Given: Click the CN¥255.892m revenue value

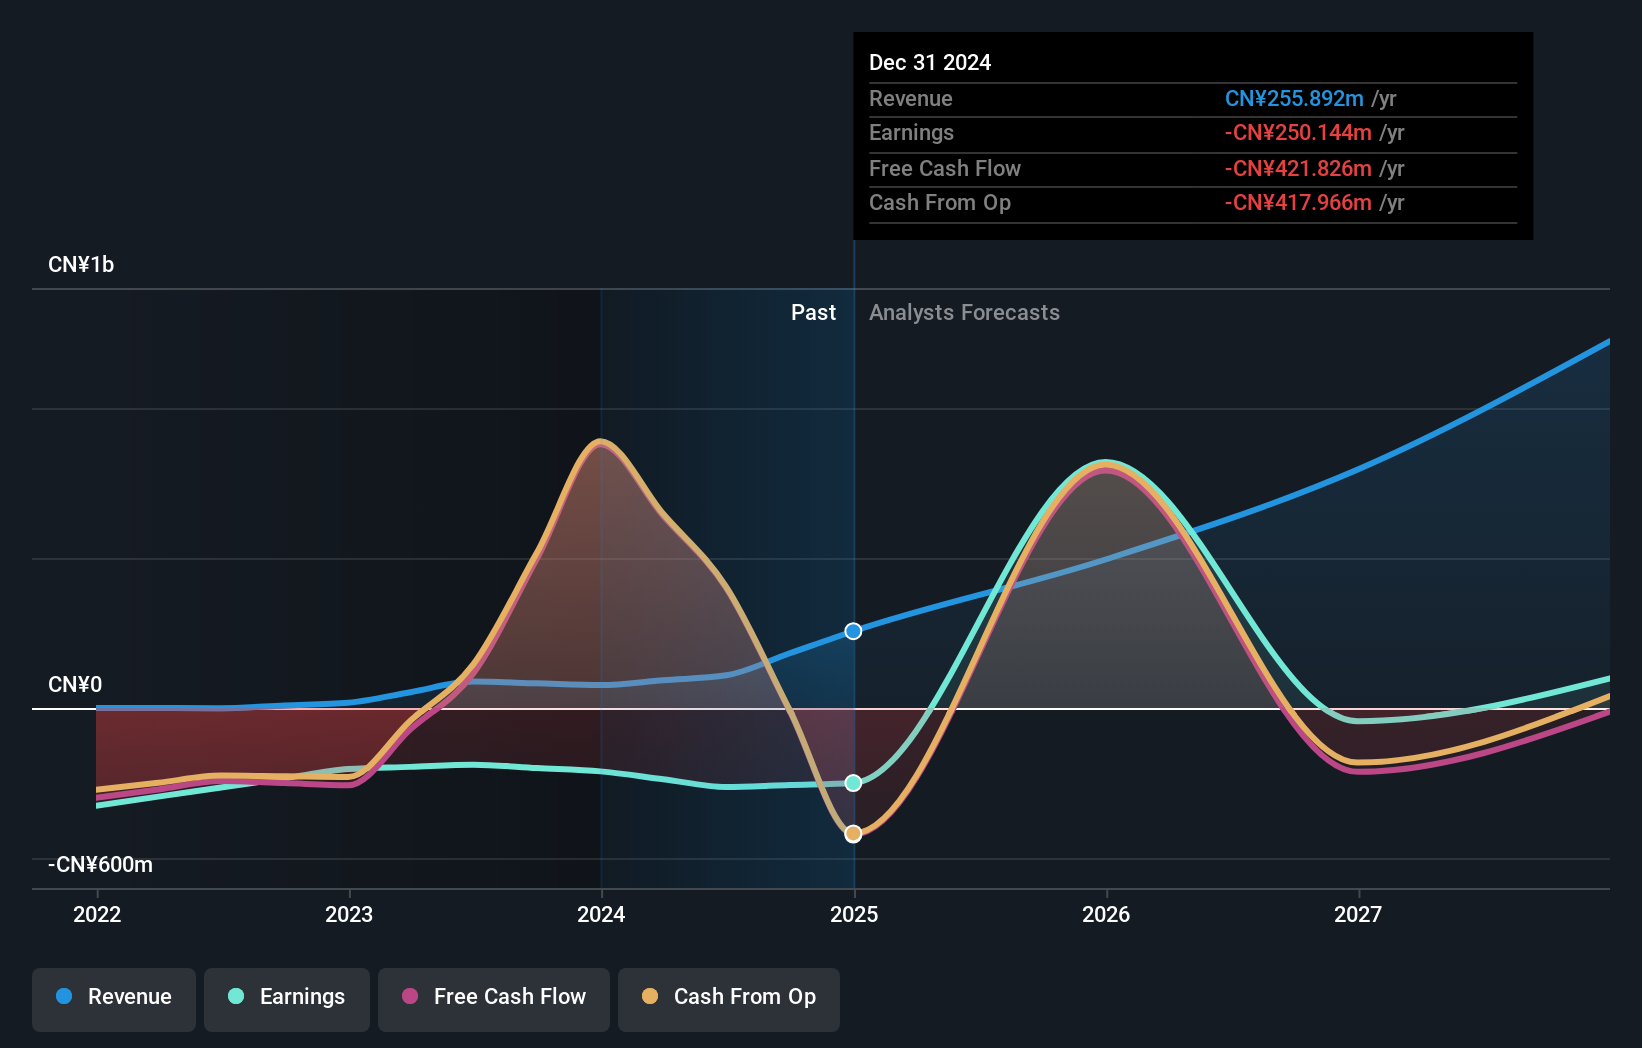Looking at the screenshot, I should click(1294, 99).
